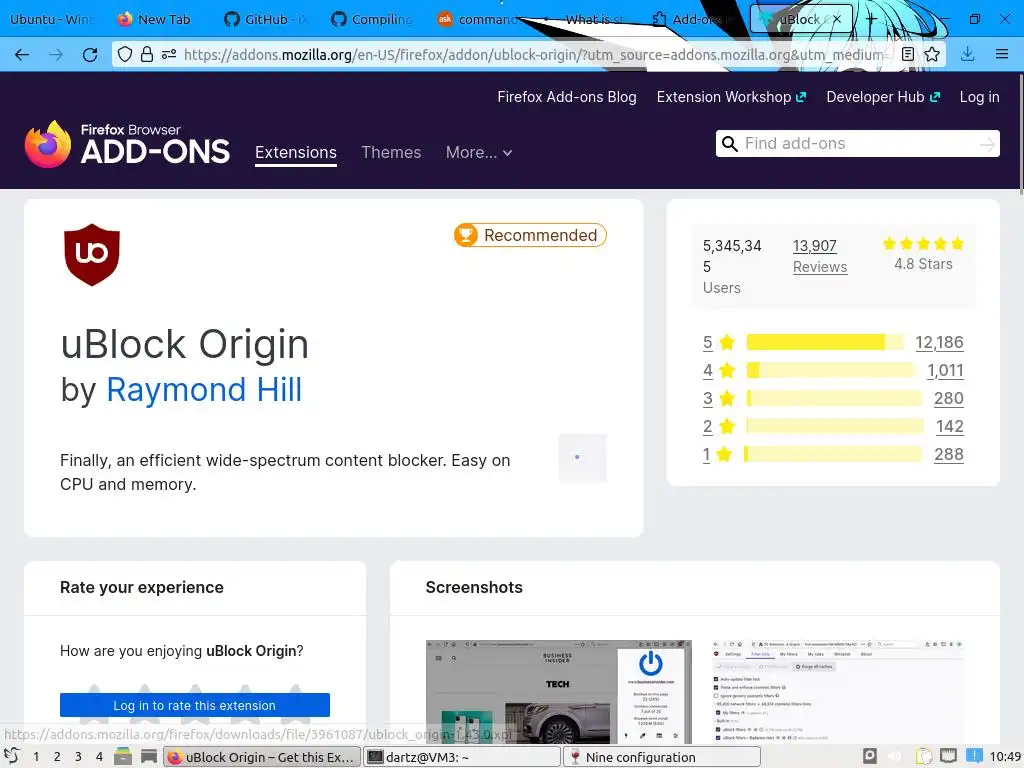
Task: Open the file manager icon in the taskbar
Action: (x=123, y=756)
